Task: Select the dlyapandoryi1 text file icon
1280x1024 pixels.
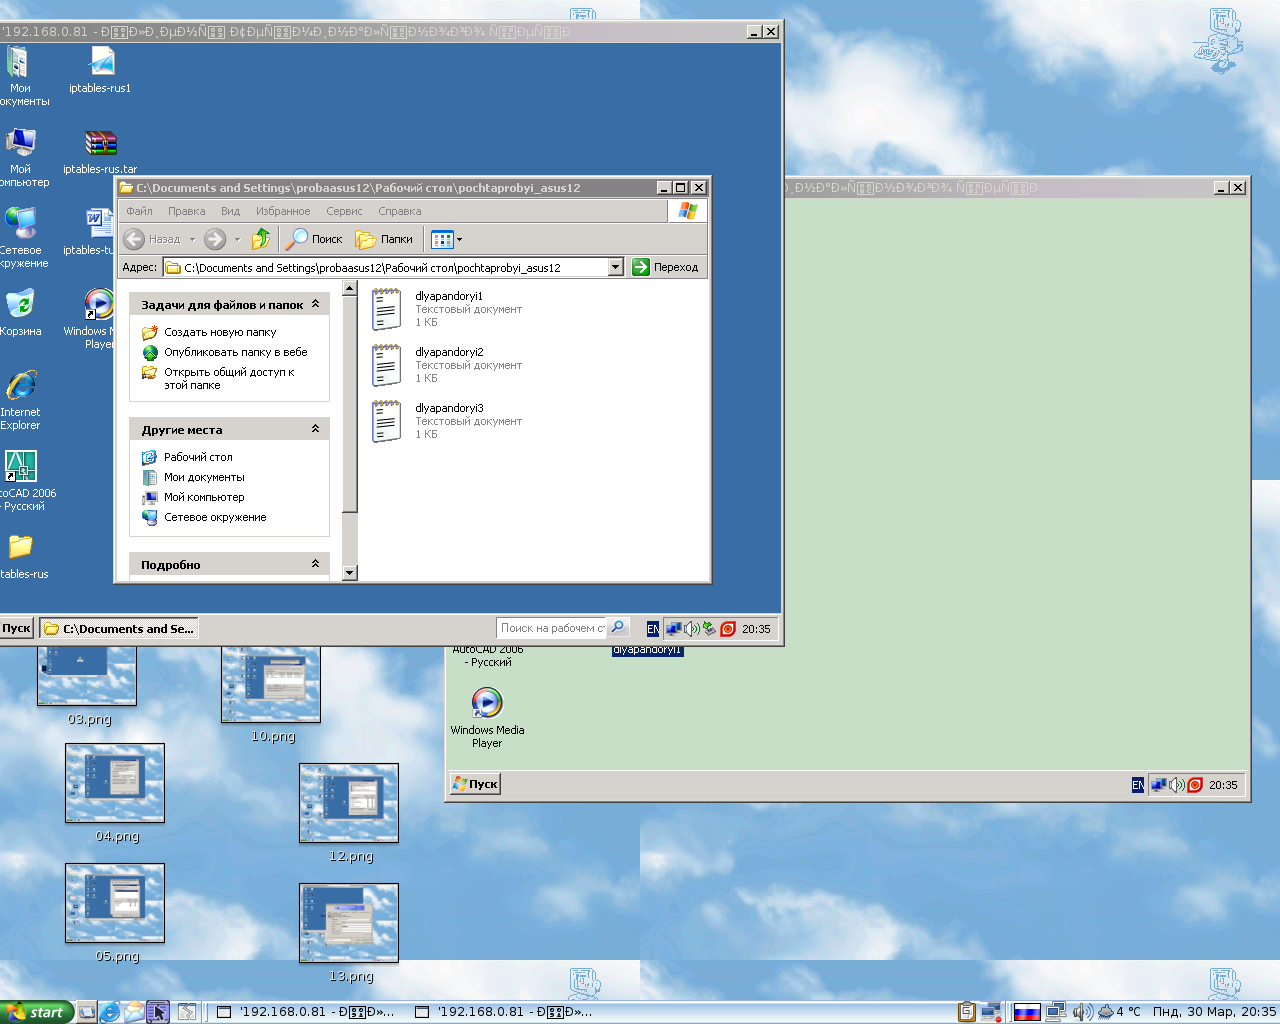Action: tap(386, 309)
